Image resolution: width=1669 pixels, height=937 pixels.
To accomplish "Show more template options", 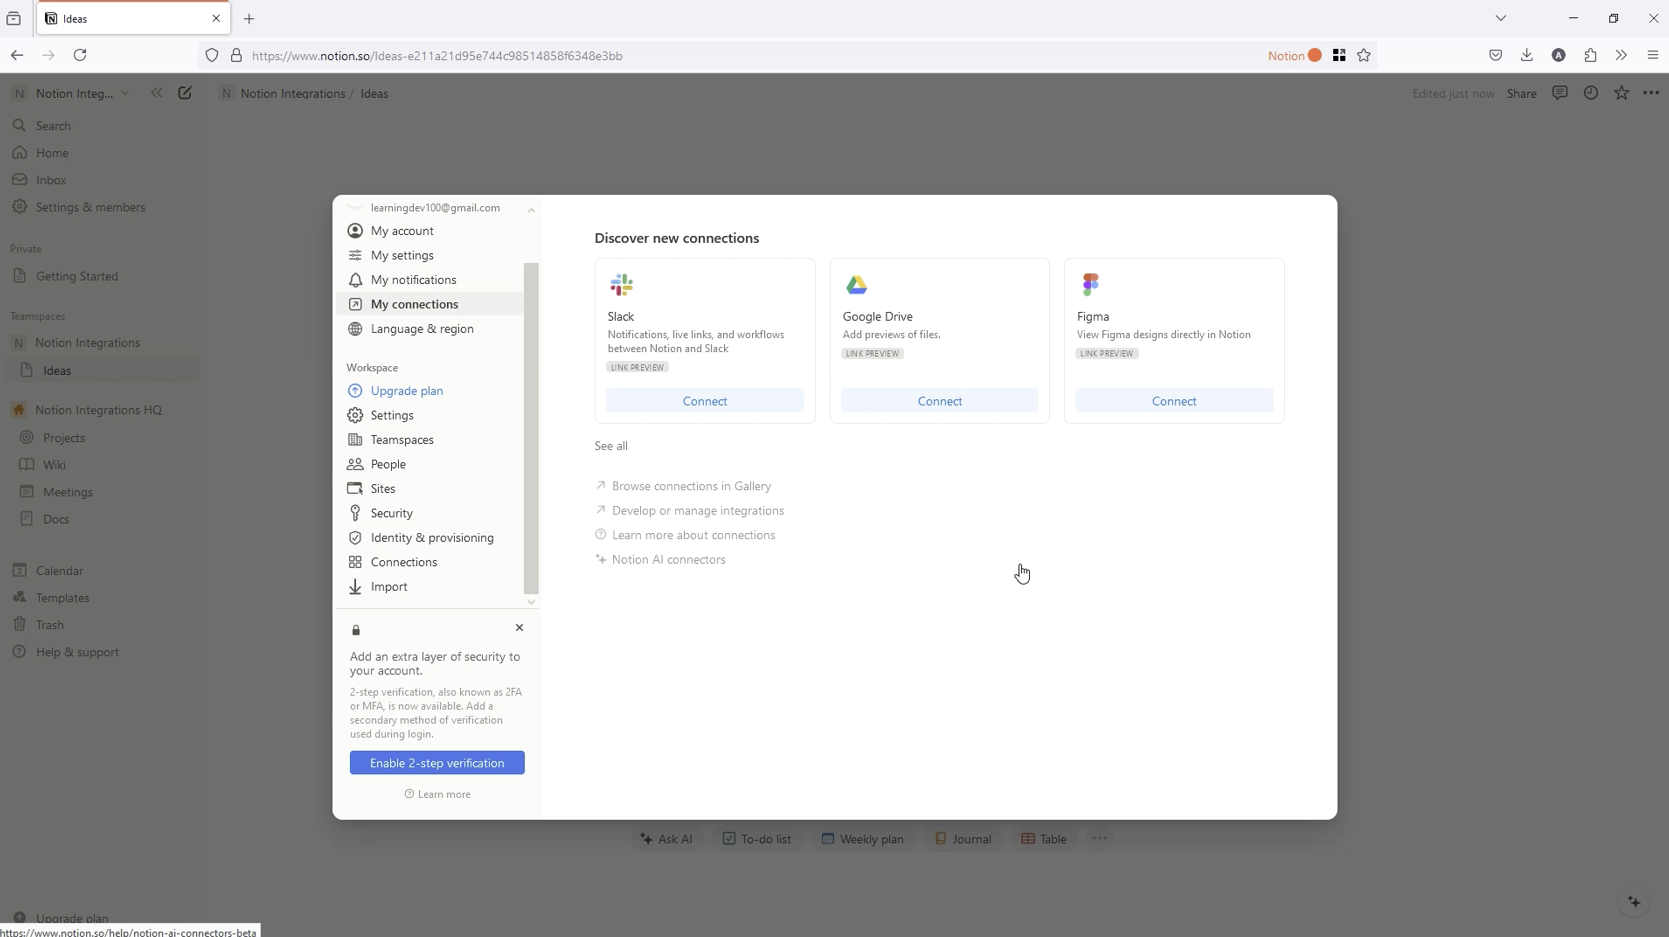I will tap(1100, 839).
